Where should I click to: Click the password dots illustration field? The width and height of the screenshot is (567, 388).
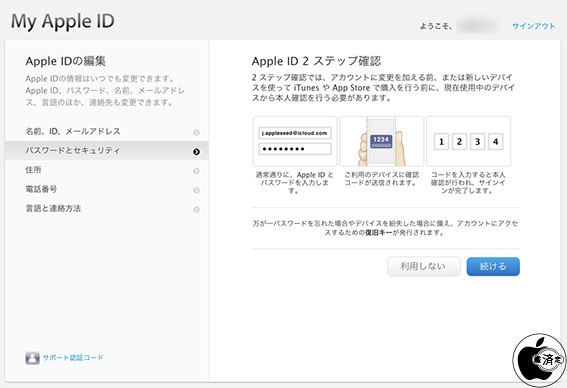point(295,149)
